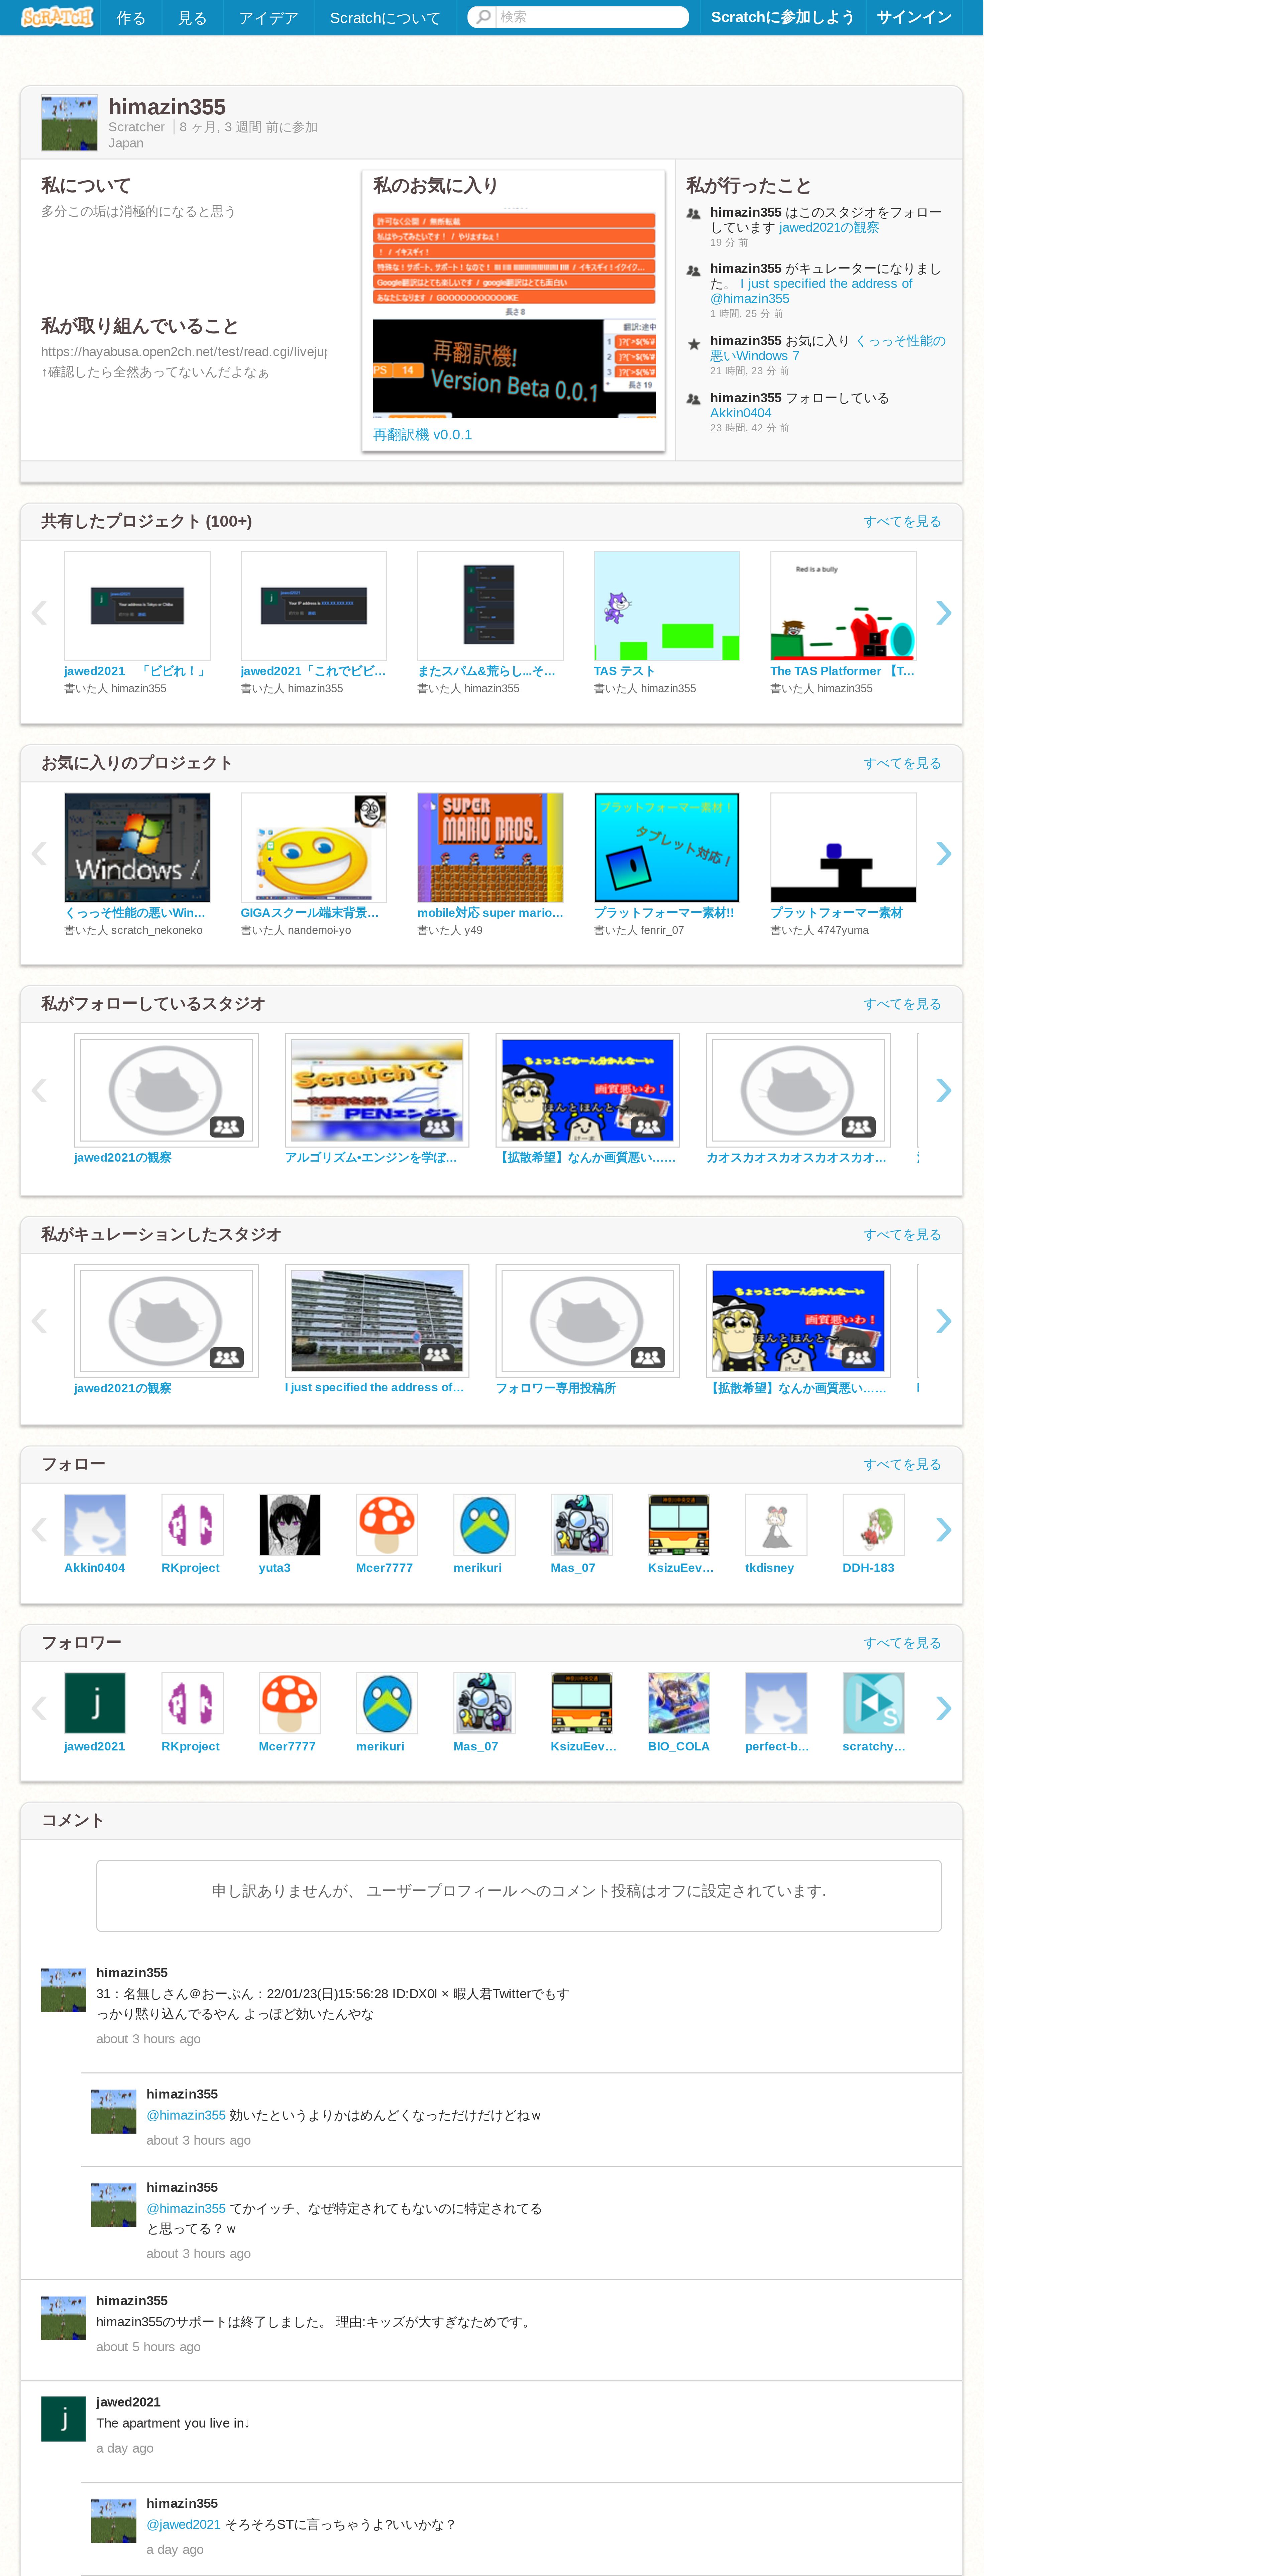Previous arrow in shared projects carousel
The image size is (1288, 2576).
coord(39,613)
